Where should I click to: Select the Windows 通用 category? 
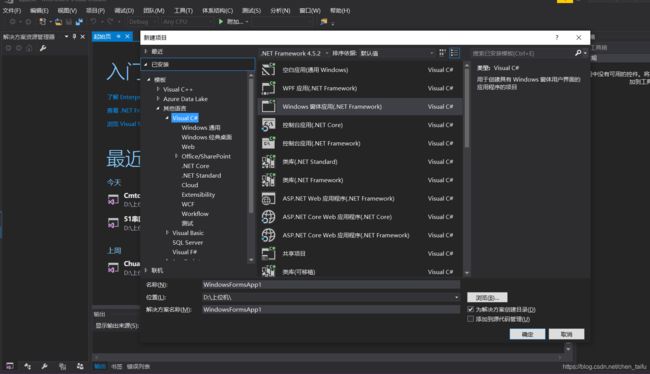tap(201, 128)
